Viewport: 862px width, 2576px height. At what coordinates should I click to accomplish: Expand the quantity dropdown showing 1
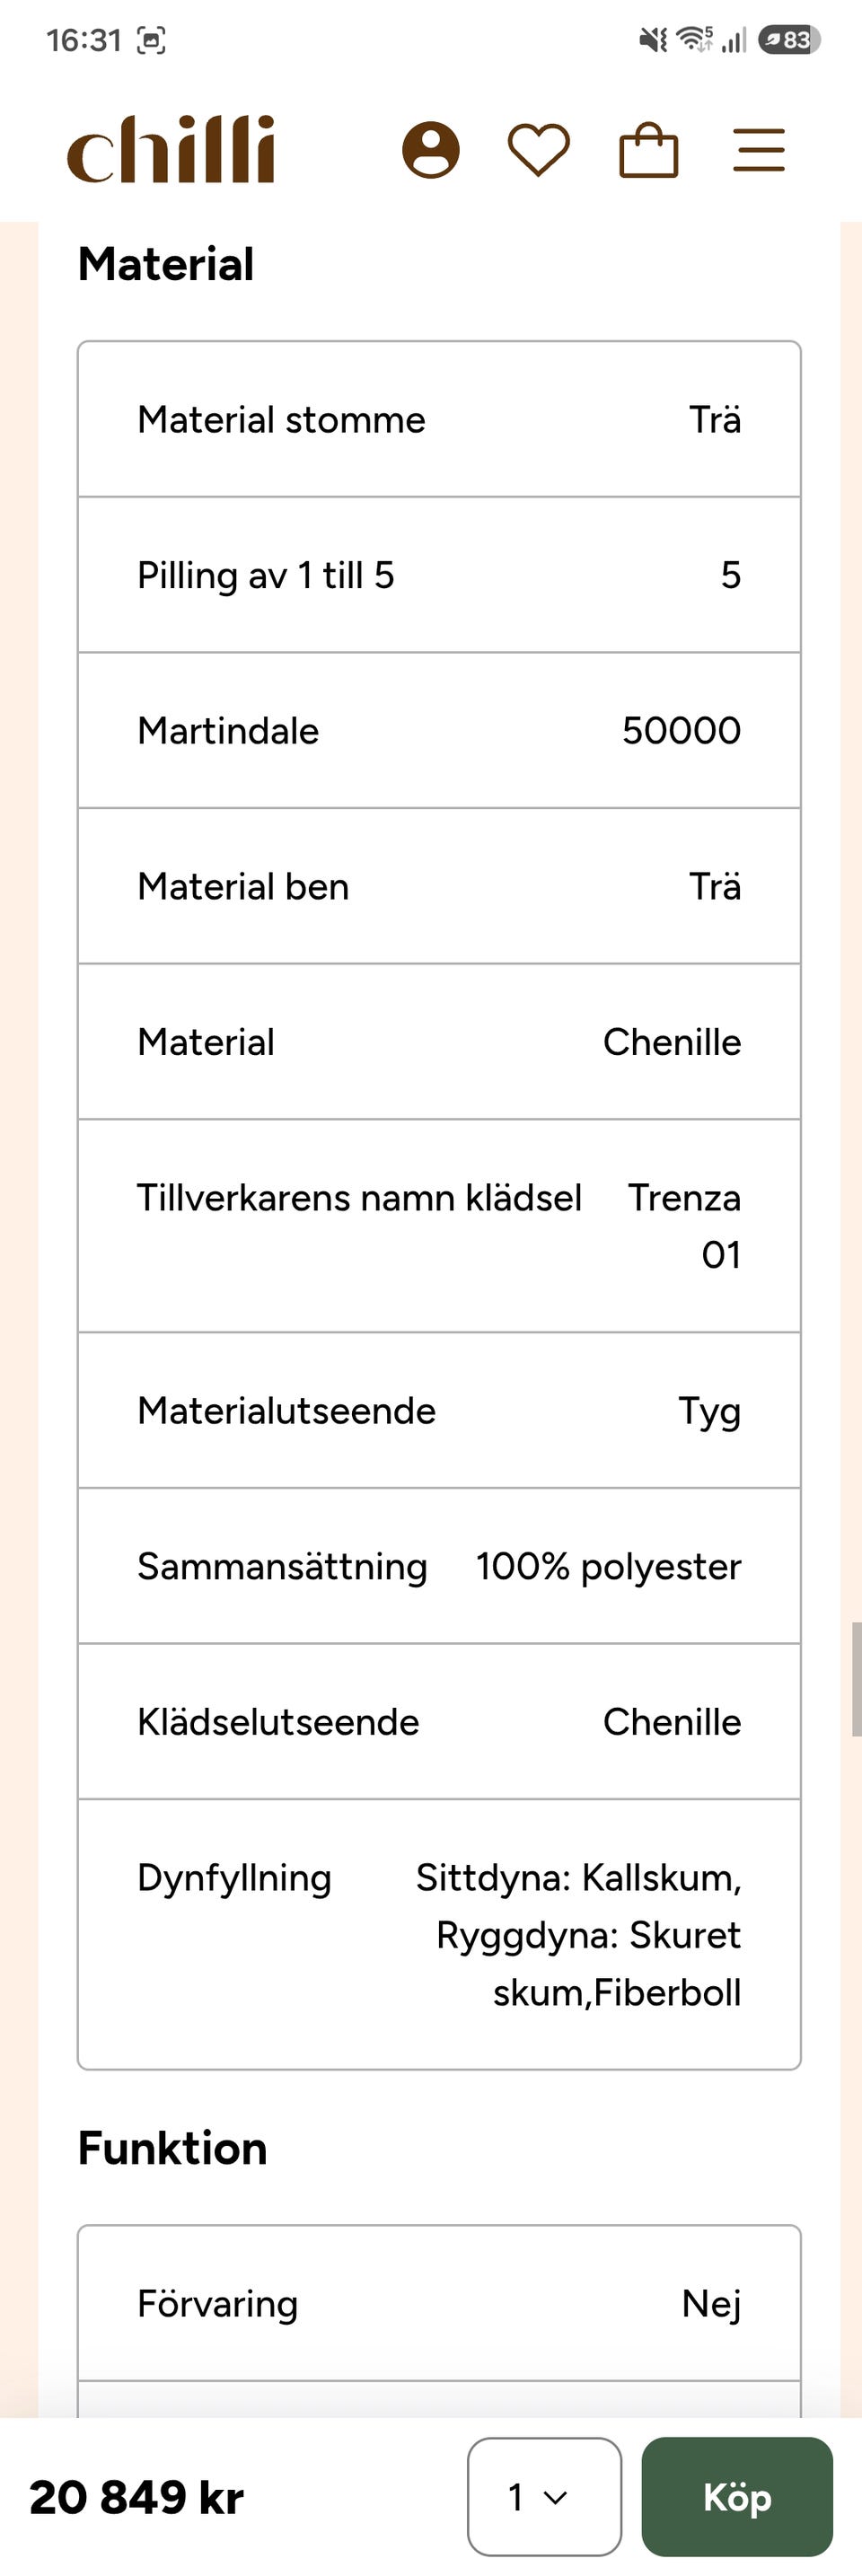pyautogui.click(x=544, y=2496)
